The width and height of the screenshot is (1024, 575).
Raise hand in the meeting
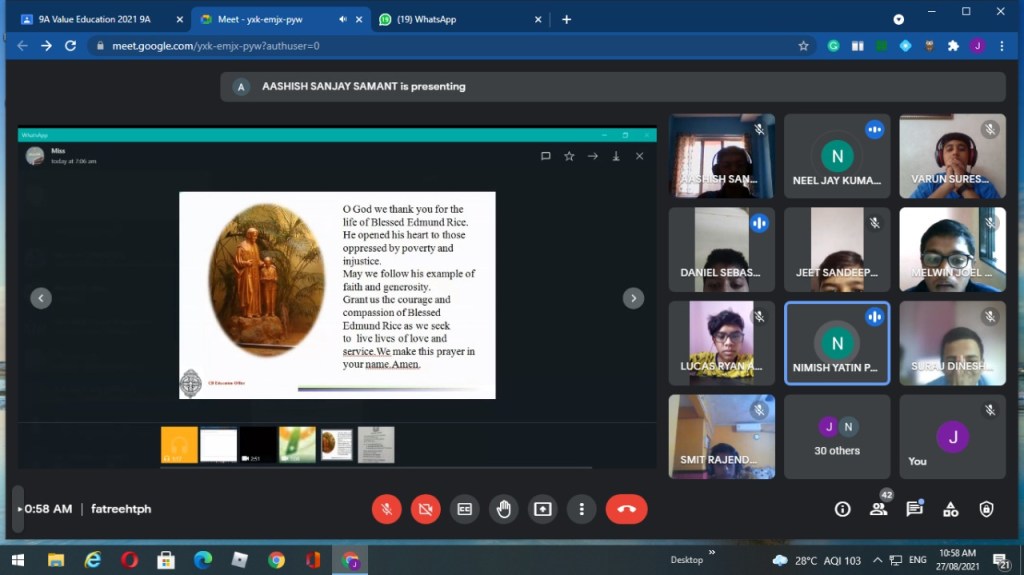coord(503,509)
